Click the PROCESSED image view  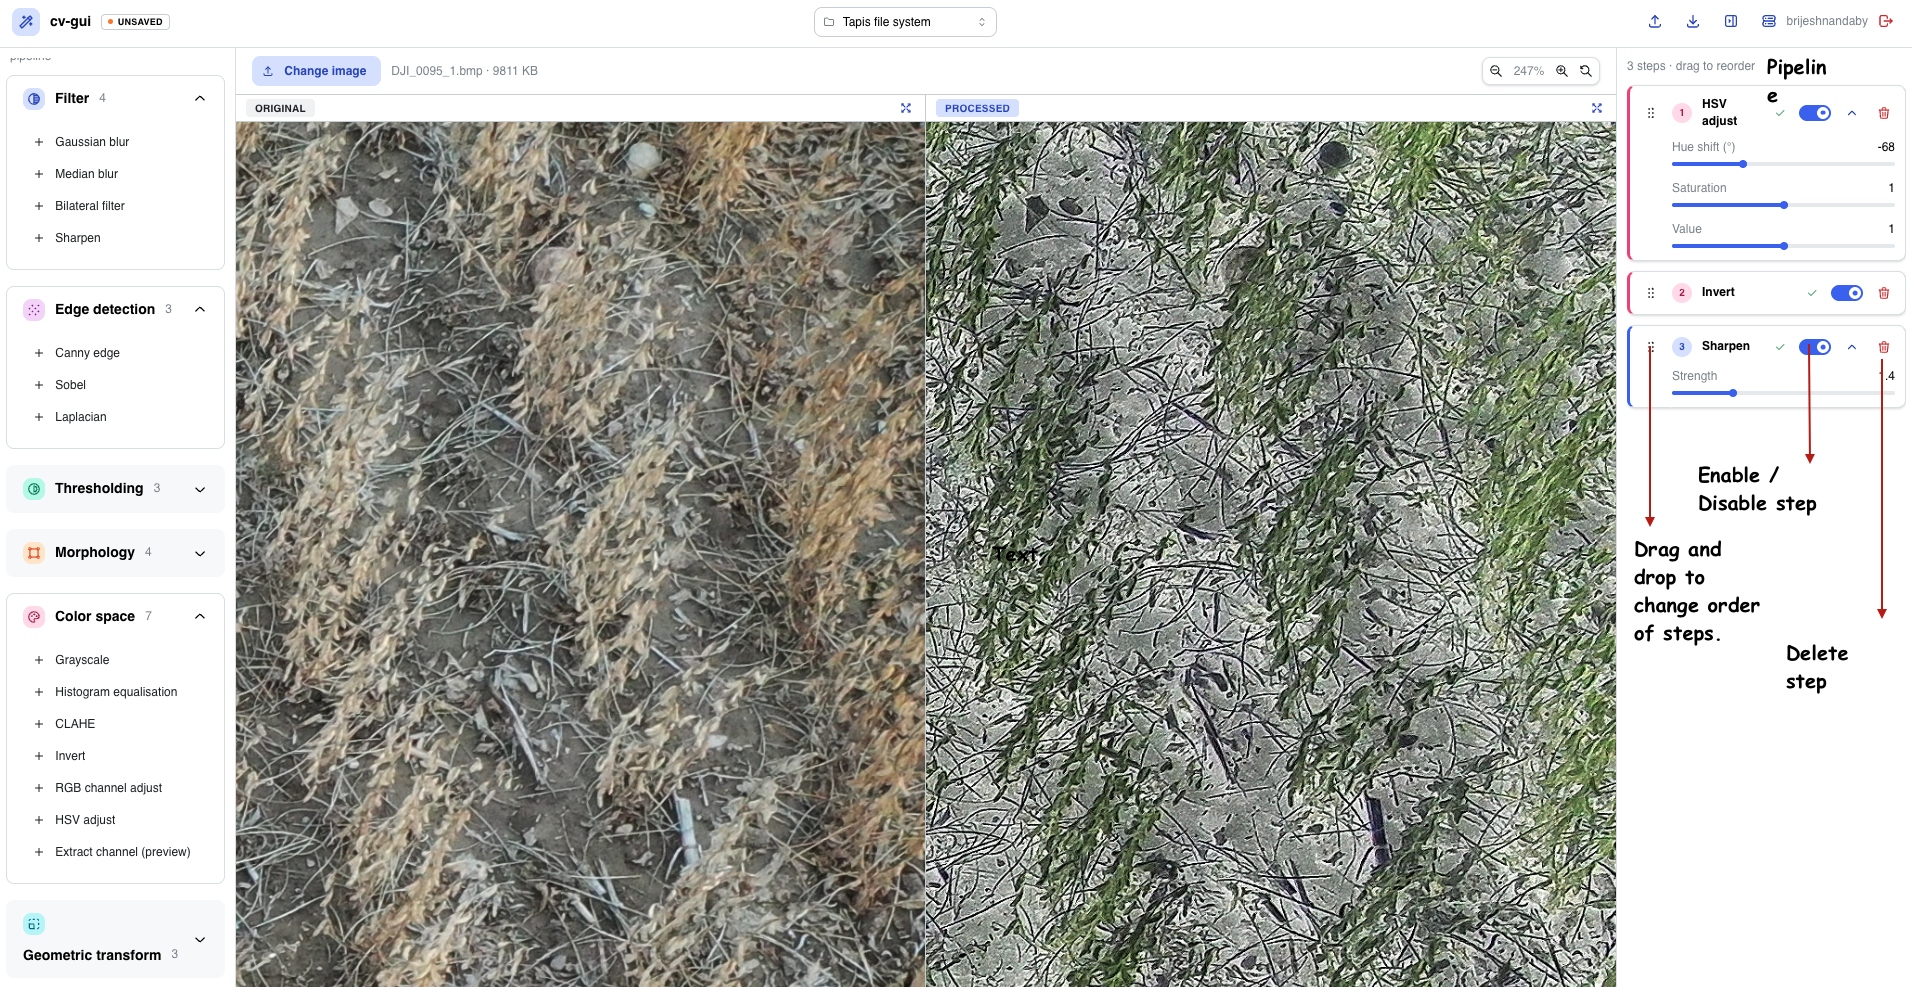coord(1271,554)
